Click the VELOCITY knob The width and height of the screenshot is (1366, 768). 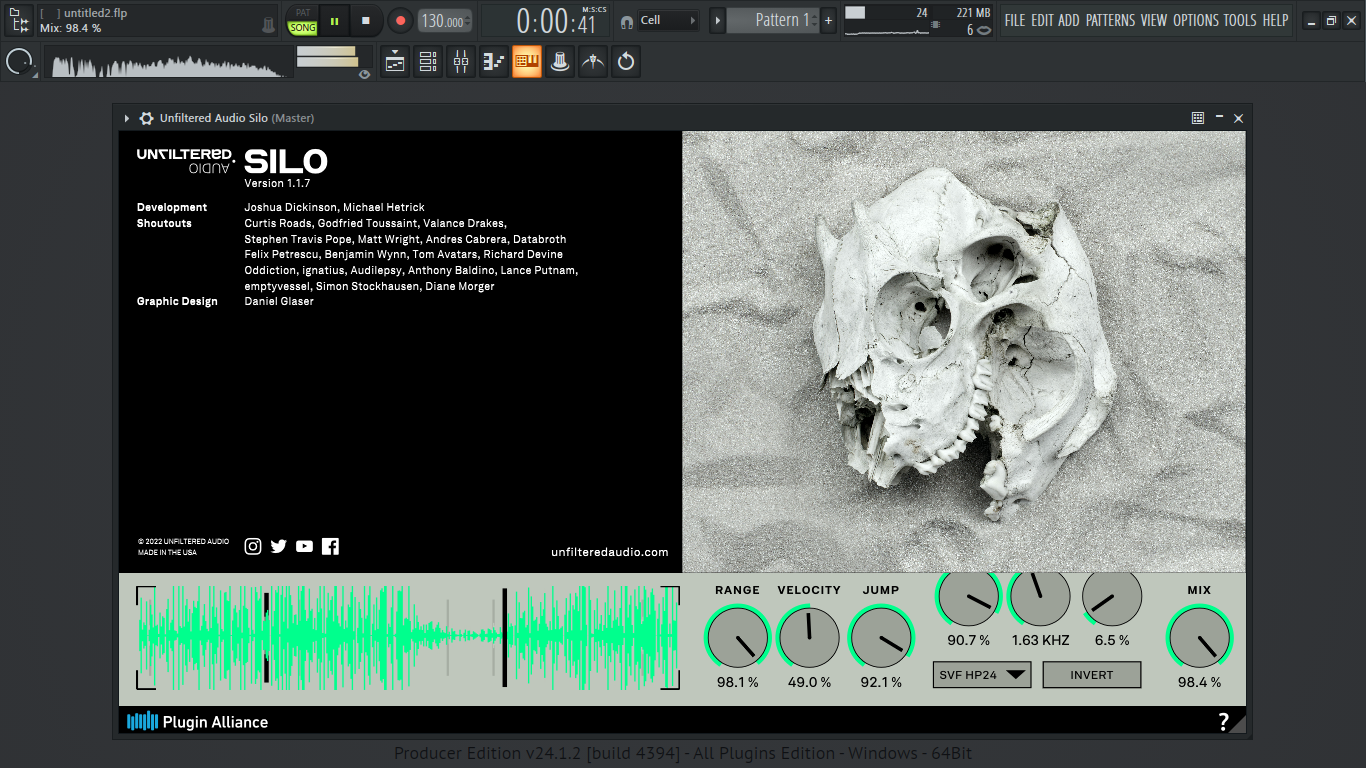coord(809,637)
